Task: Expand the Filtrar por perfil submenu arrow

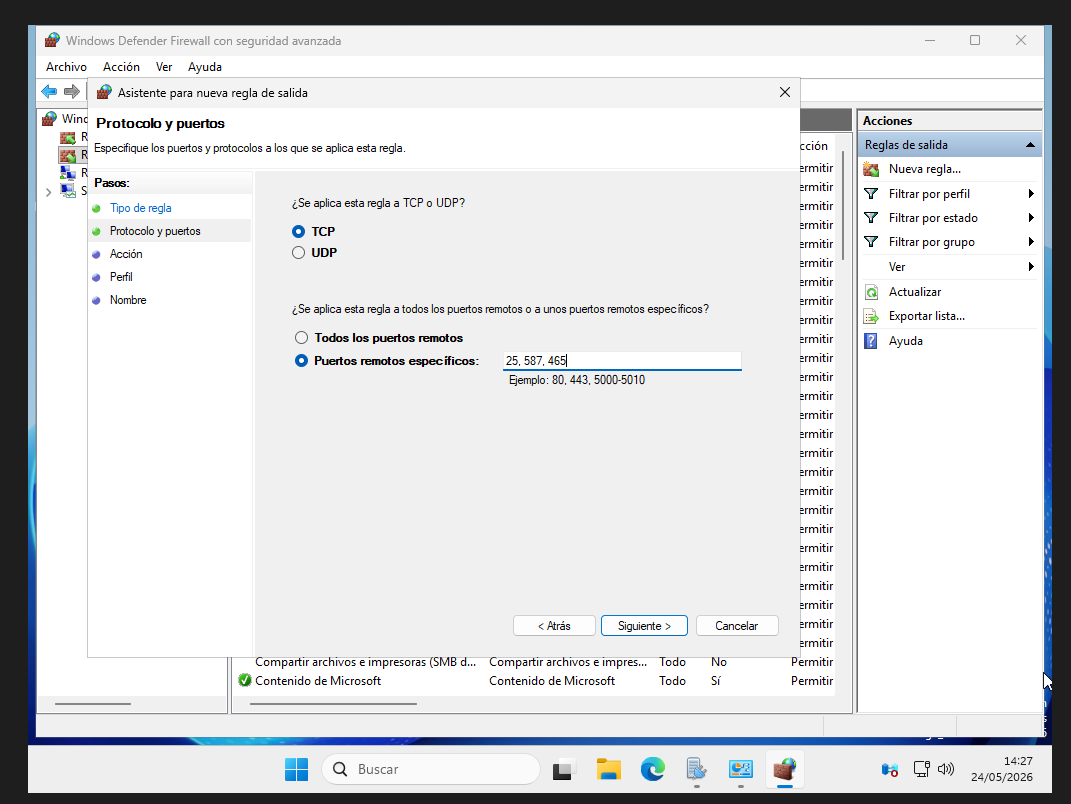Action: 1031,194
